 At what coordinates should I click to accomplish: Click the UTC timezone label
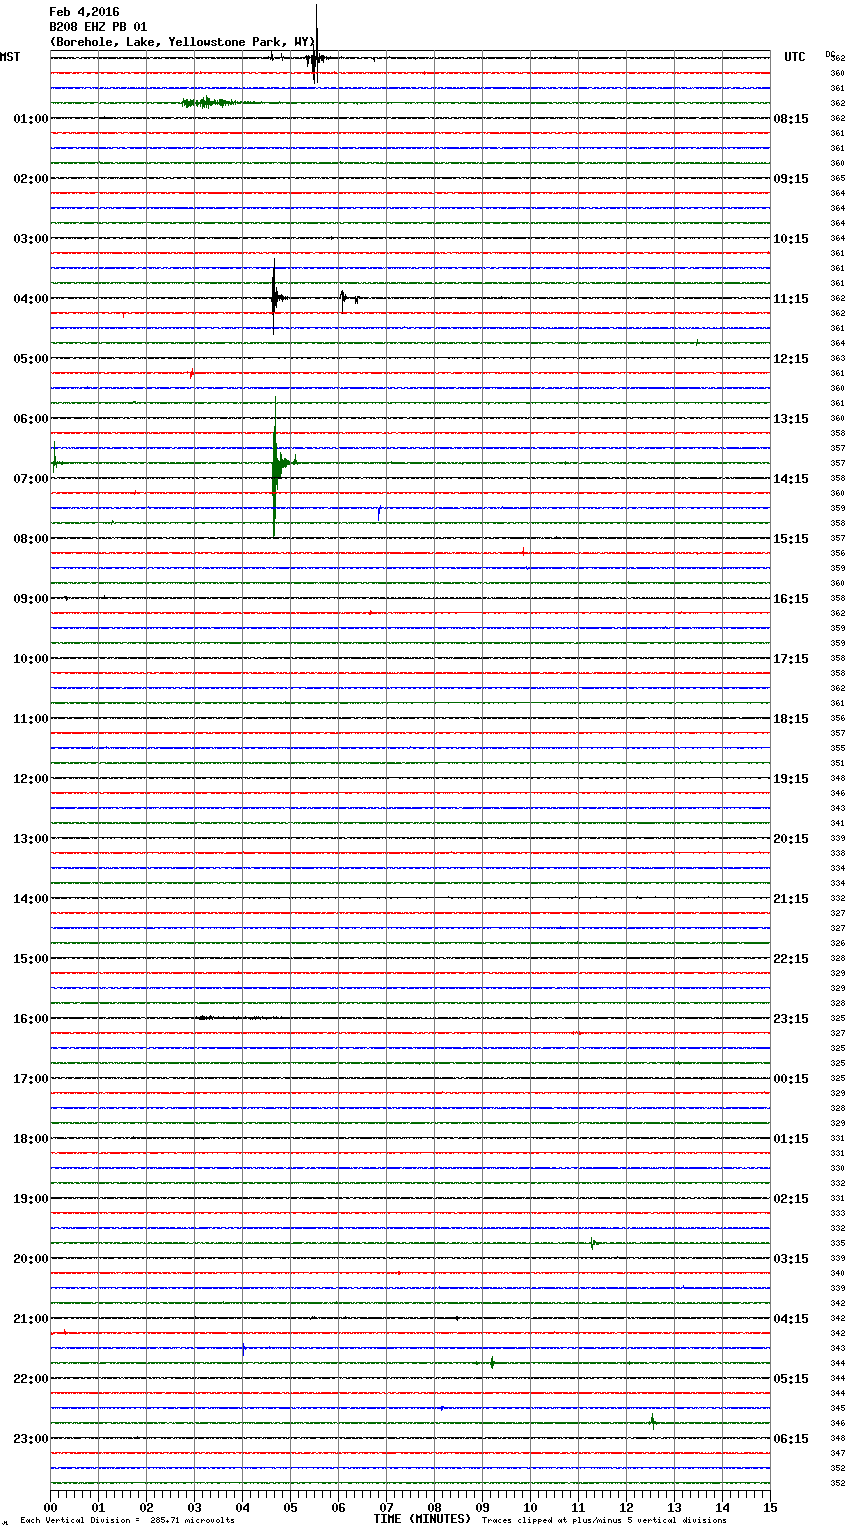(794, 57)
